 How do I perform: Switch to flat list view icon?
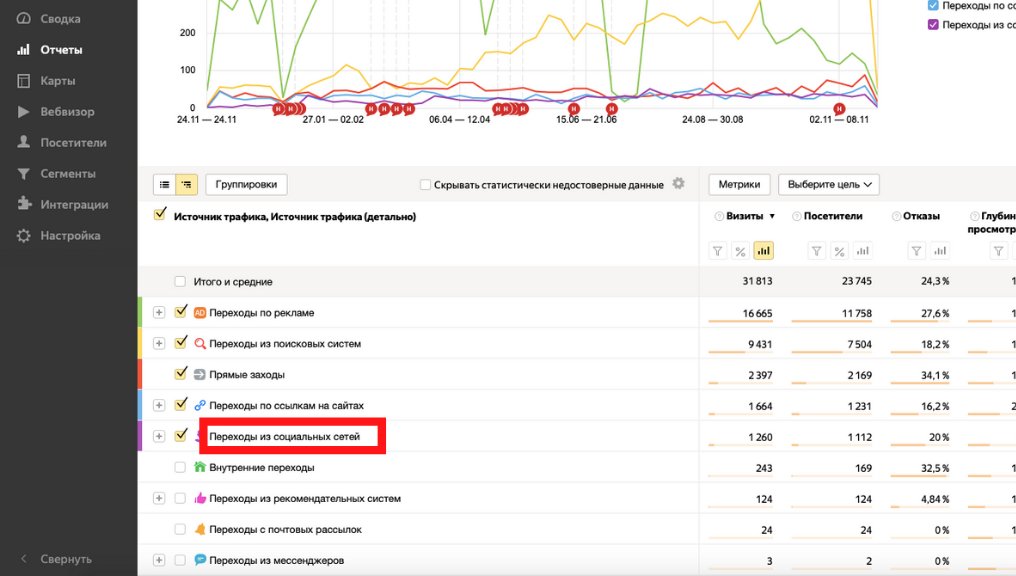164,185
